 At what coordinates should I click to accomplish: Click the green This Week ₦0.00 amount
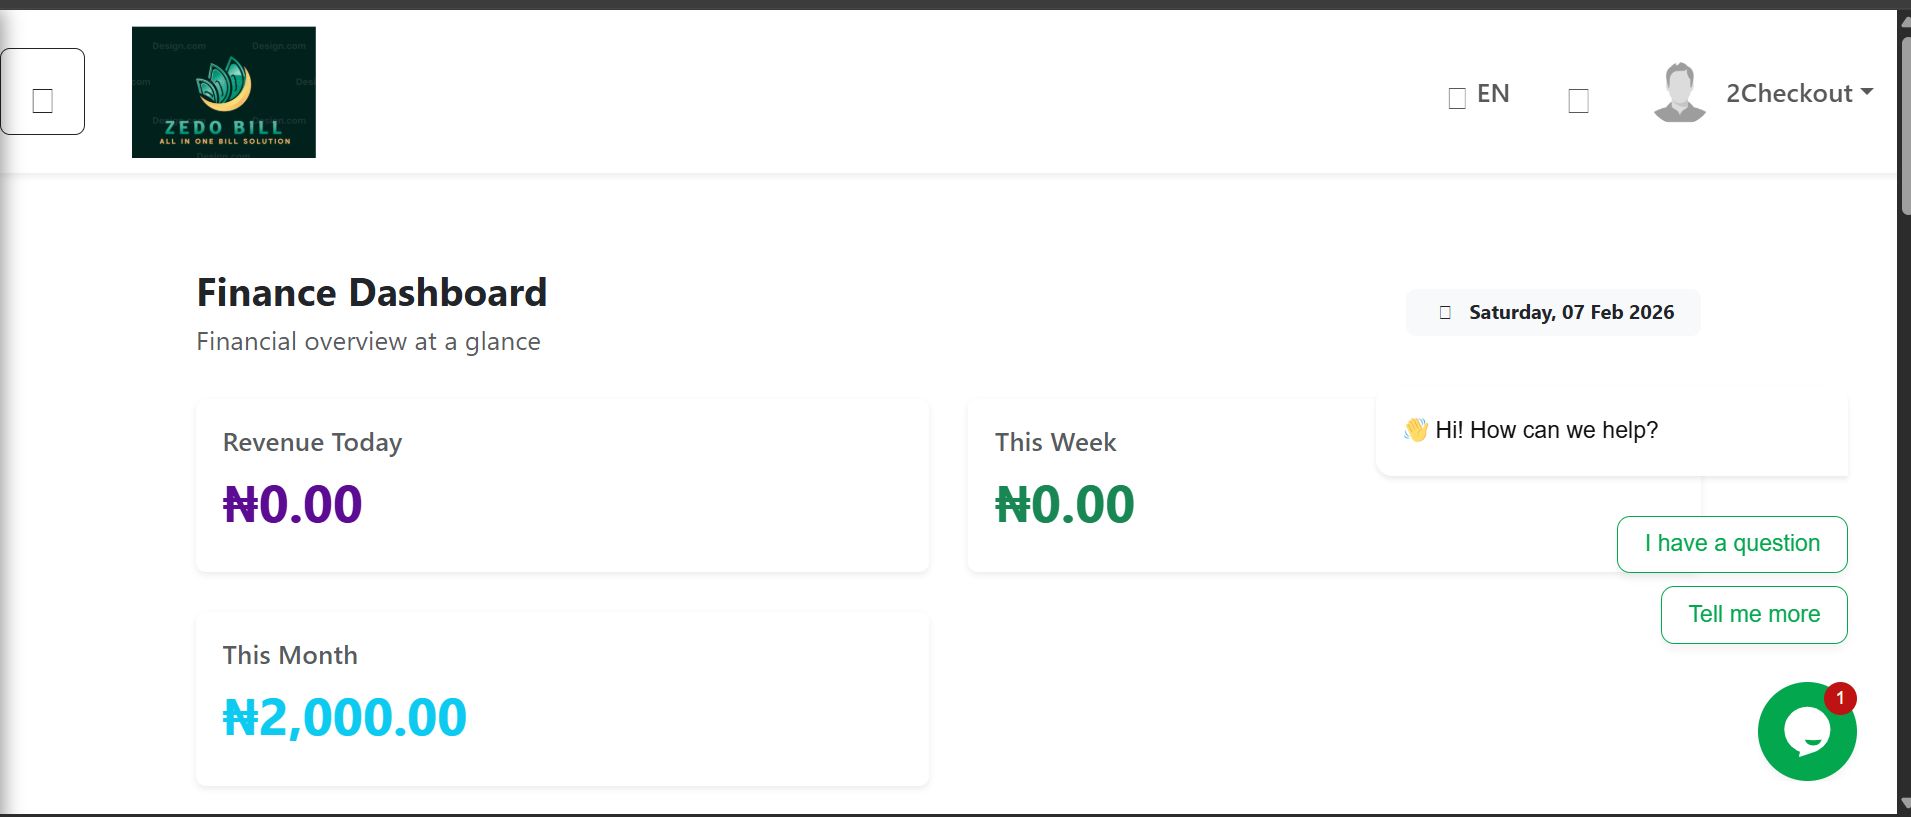click(1064, 504)
